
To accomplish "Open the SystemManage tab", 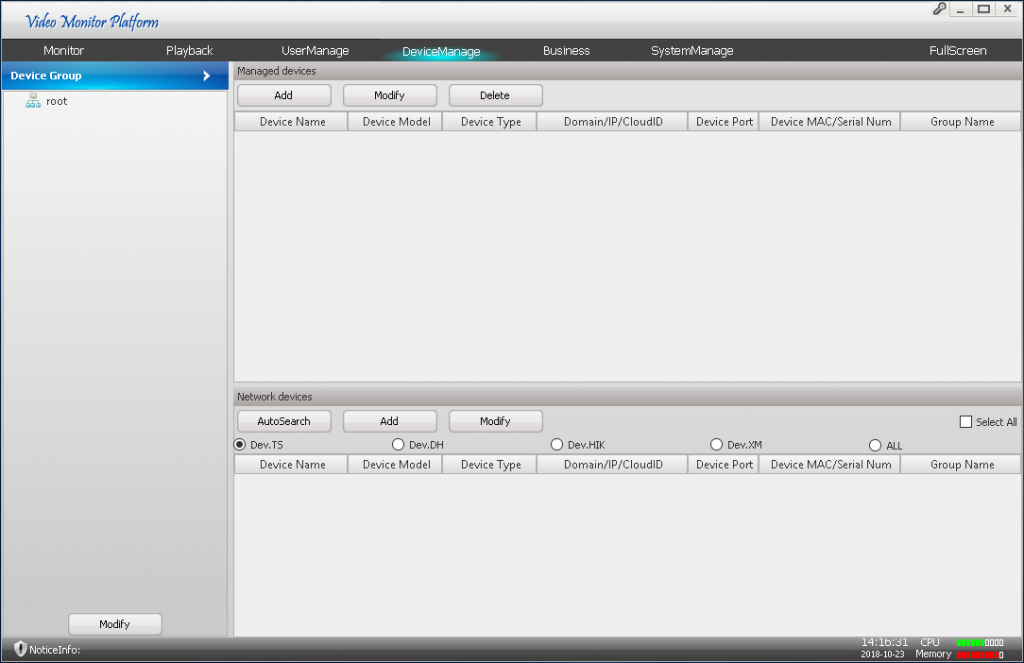I will [691, 49].
